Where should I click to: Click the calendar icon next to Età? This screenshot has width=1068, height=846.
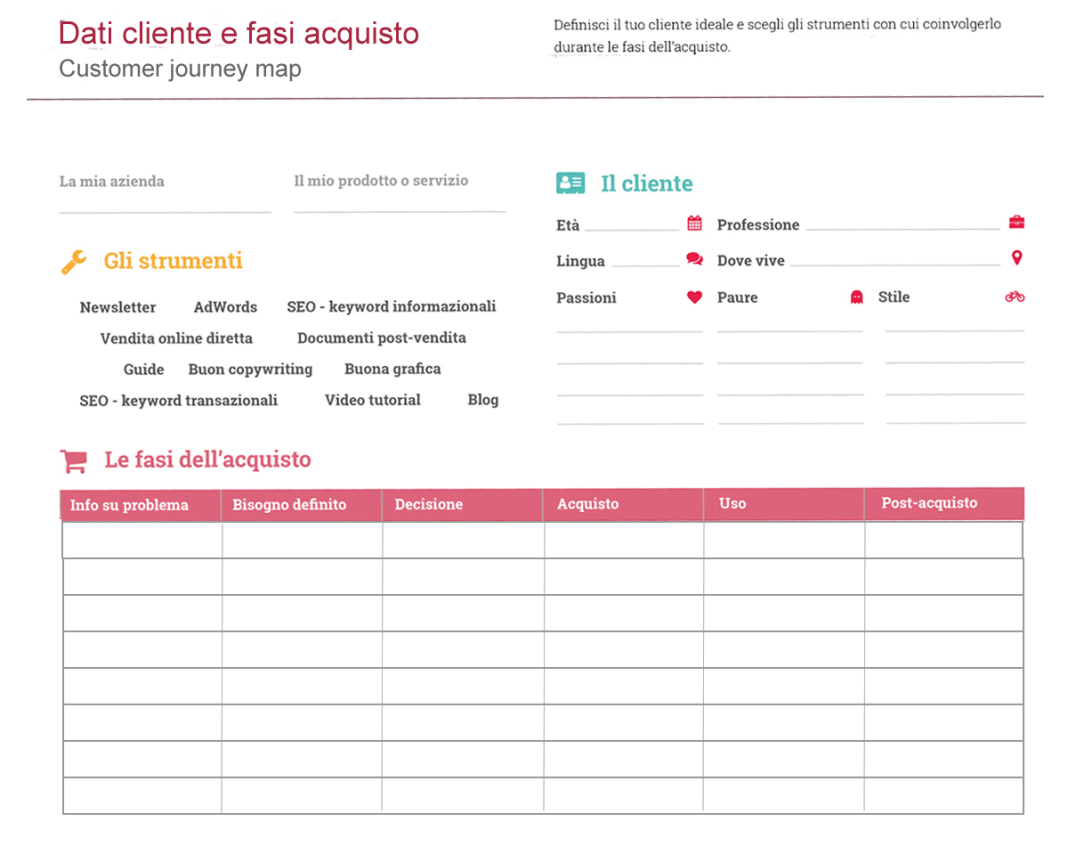tap(694, 223)
